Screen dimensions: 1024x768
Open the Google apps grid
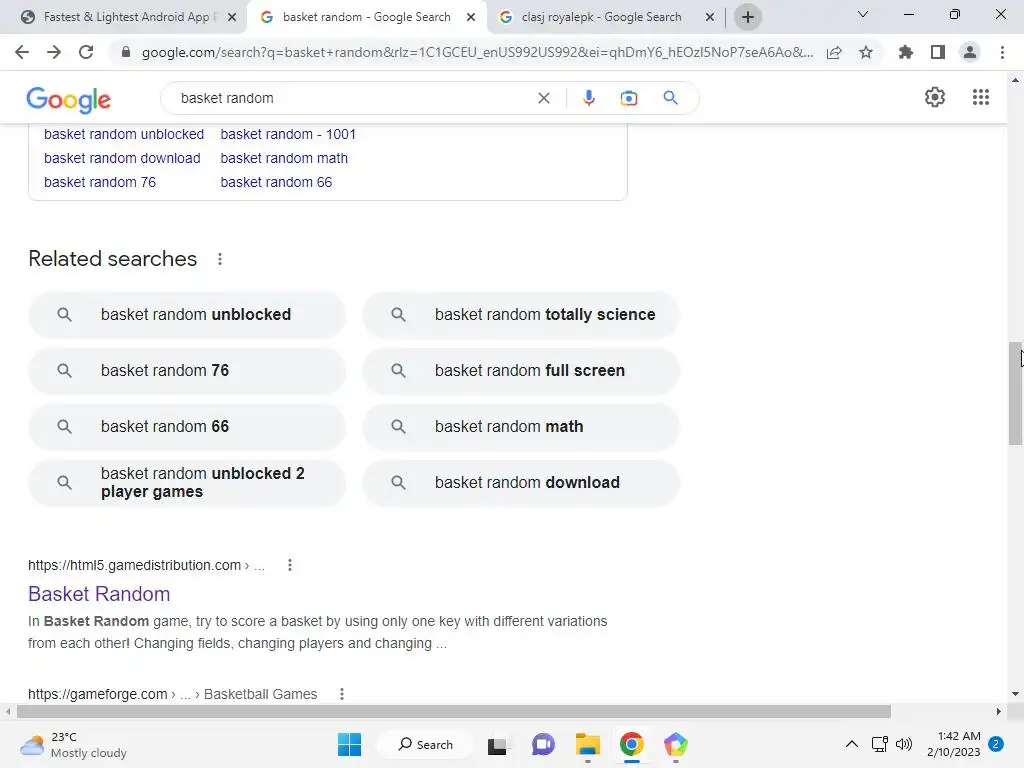point(981,97)
